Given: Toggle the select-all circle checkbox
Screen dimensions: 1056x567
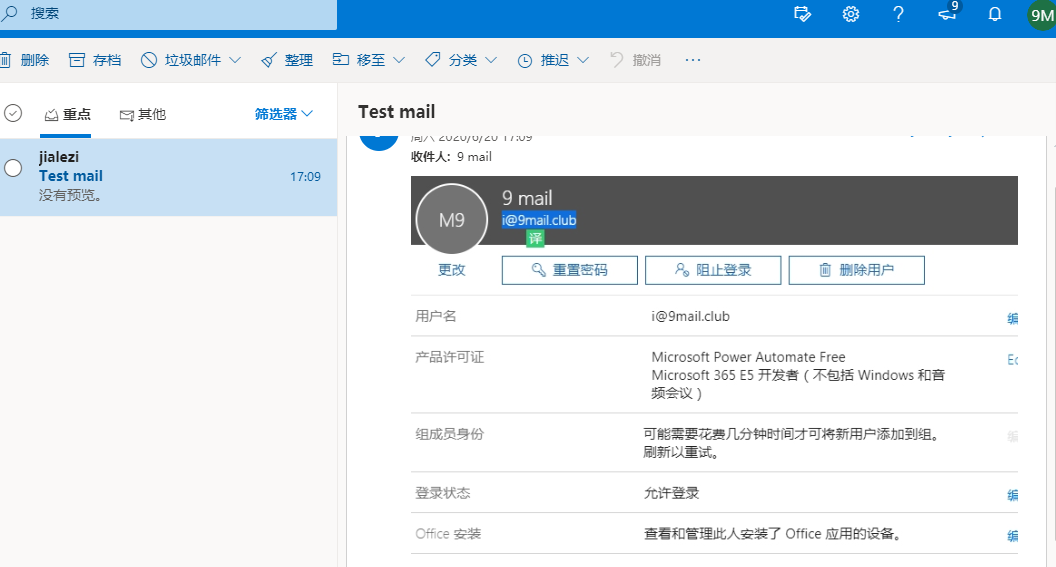Looking at the screenshot, I should click(x=13, y=113).
